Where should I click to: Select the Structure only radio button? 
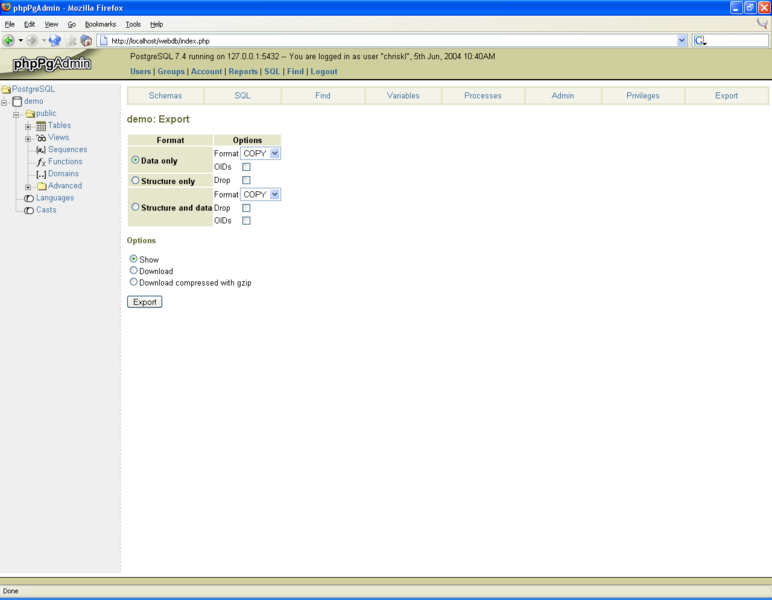136,181
